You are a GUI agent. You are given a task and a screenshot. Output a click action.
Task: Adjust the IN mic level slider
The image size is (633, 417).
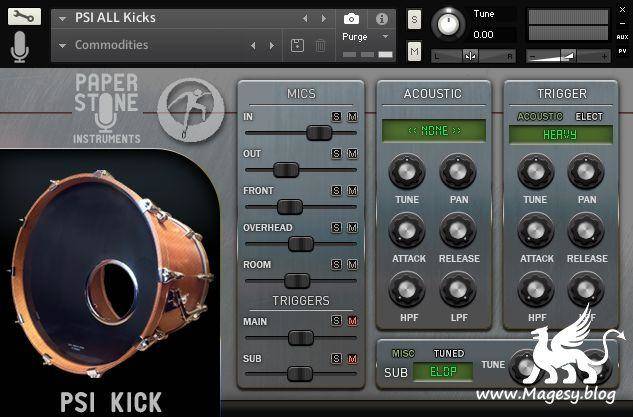[x=319, y=133]
